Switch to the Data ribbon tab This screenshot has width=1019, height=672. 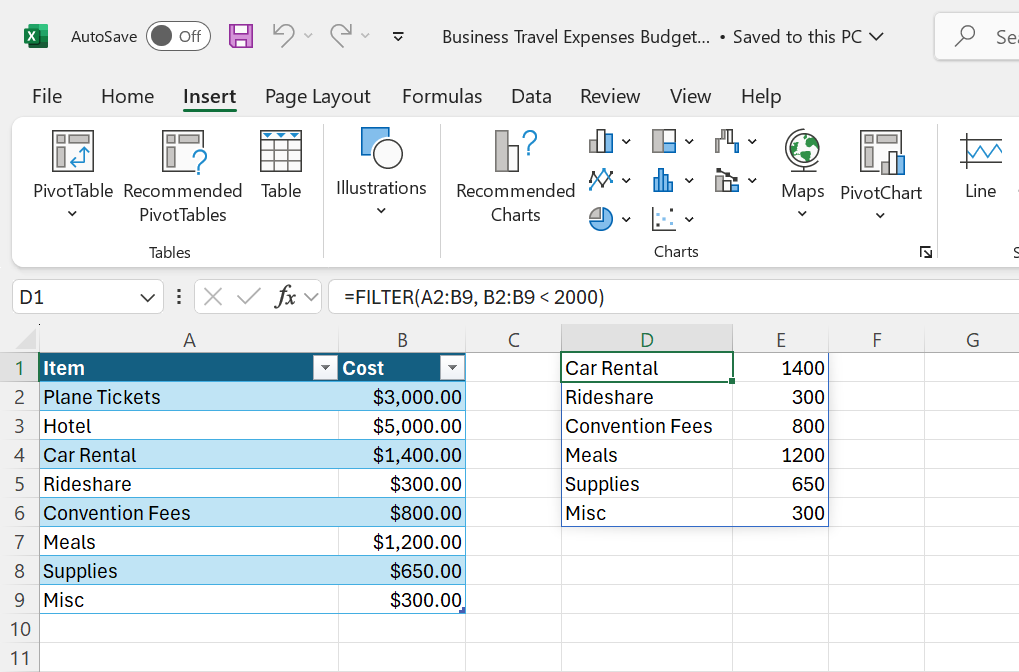[531, 96]
